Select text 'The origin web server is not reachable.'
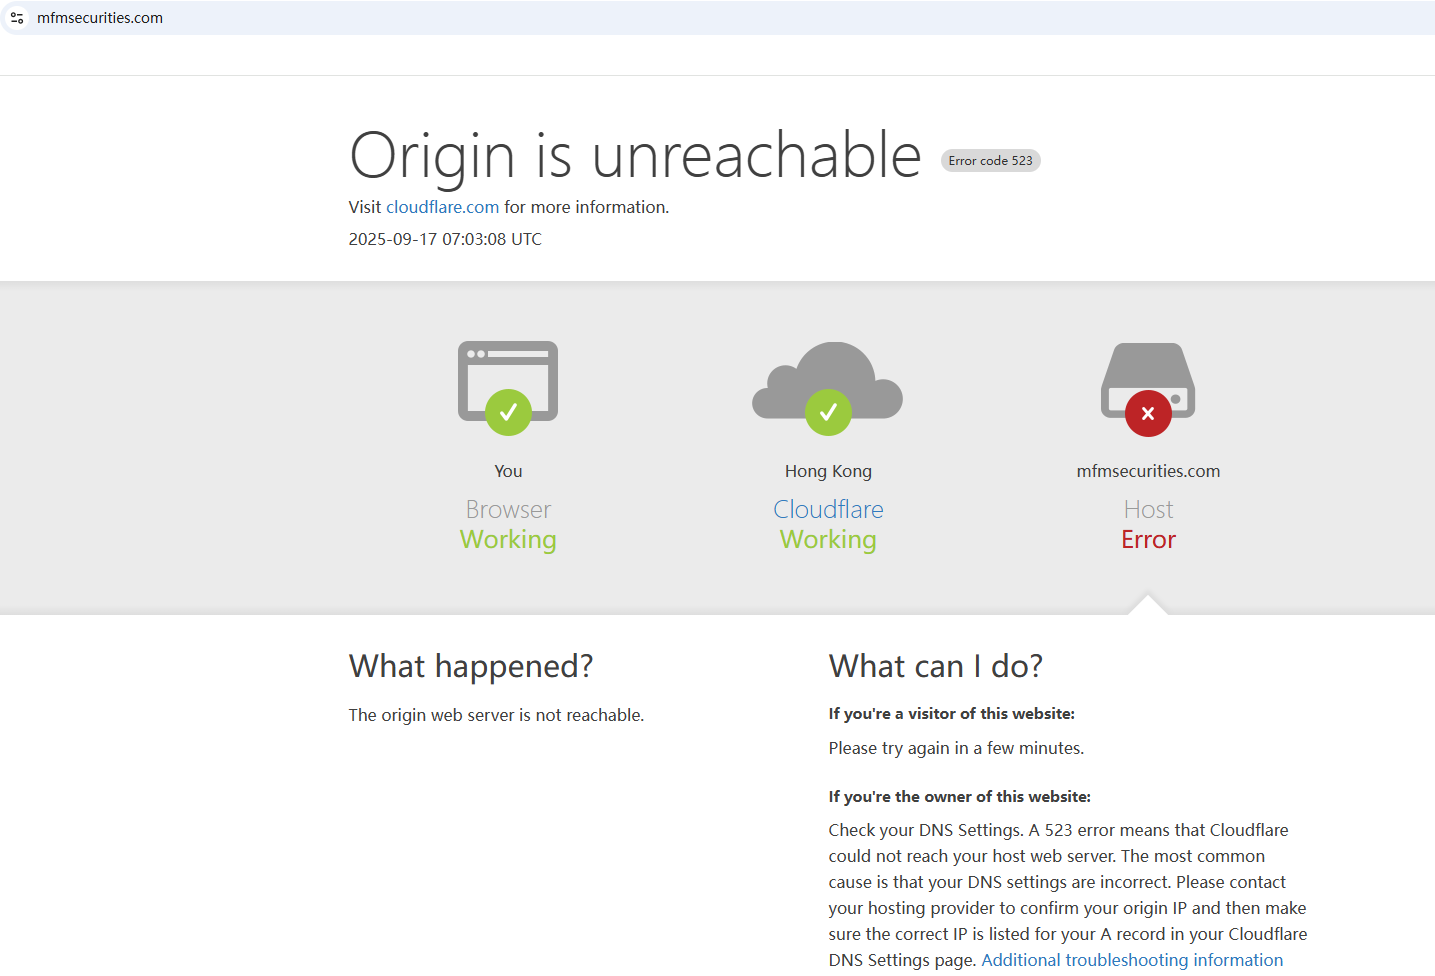This screenshot has width=1435, height=976. click(496, 715)
